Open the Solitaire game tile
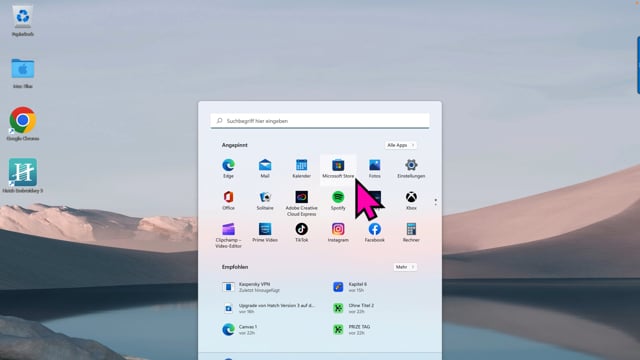The height and width of the screenshot is (360, 640). (x=265, y=201)
